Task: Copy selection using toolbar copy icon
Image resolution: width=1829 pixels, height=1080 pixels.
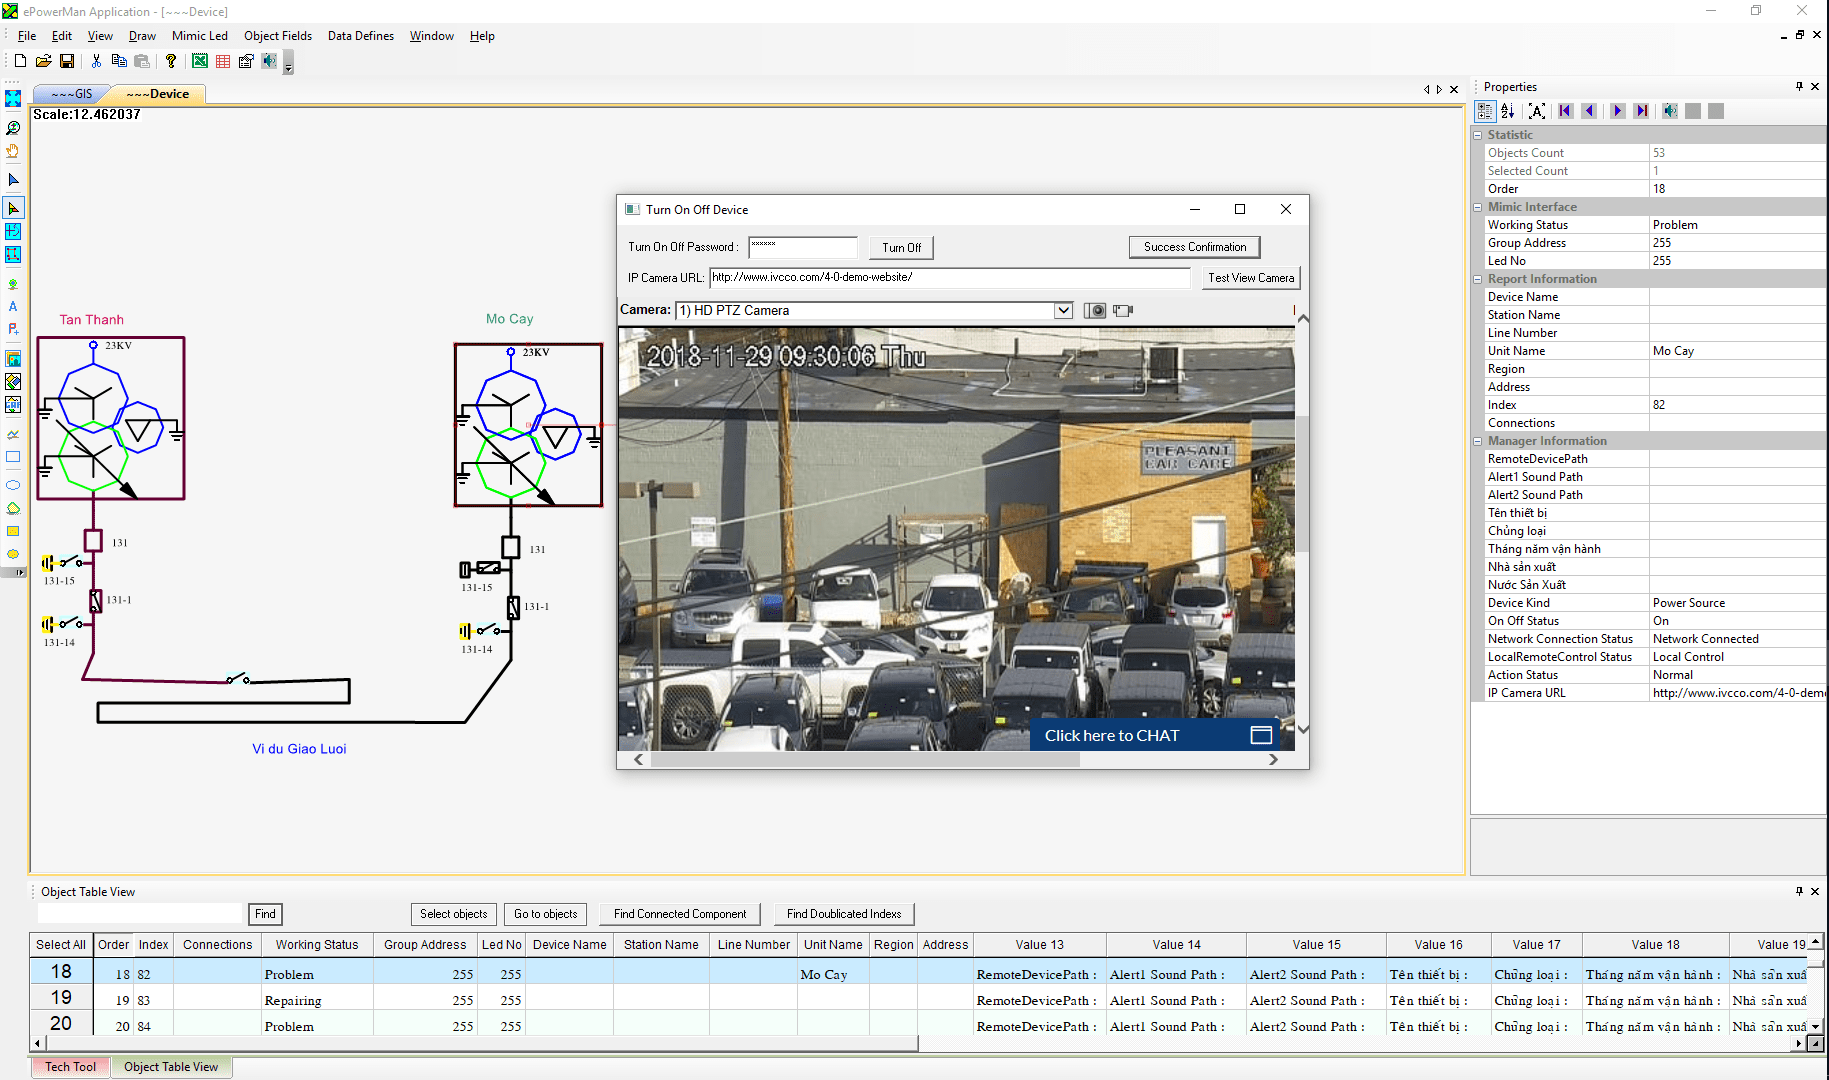Action: [119, 61]
